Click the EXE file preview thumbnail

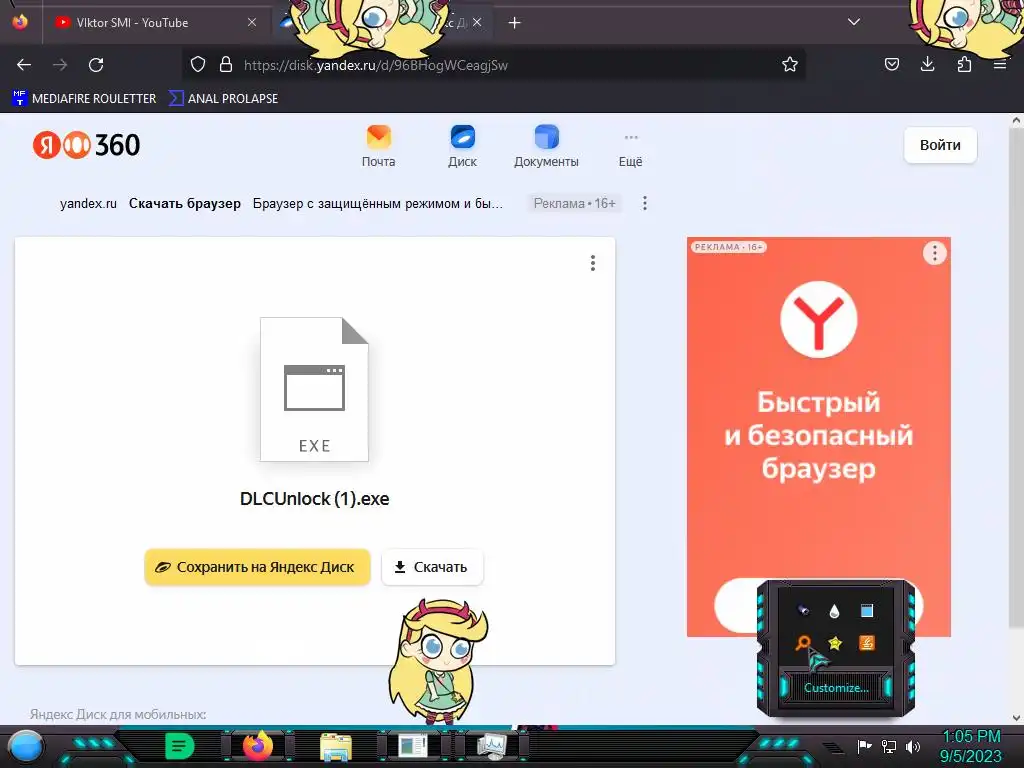point(314,389)
